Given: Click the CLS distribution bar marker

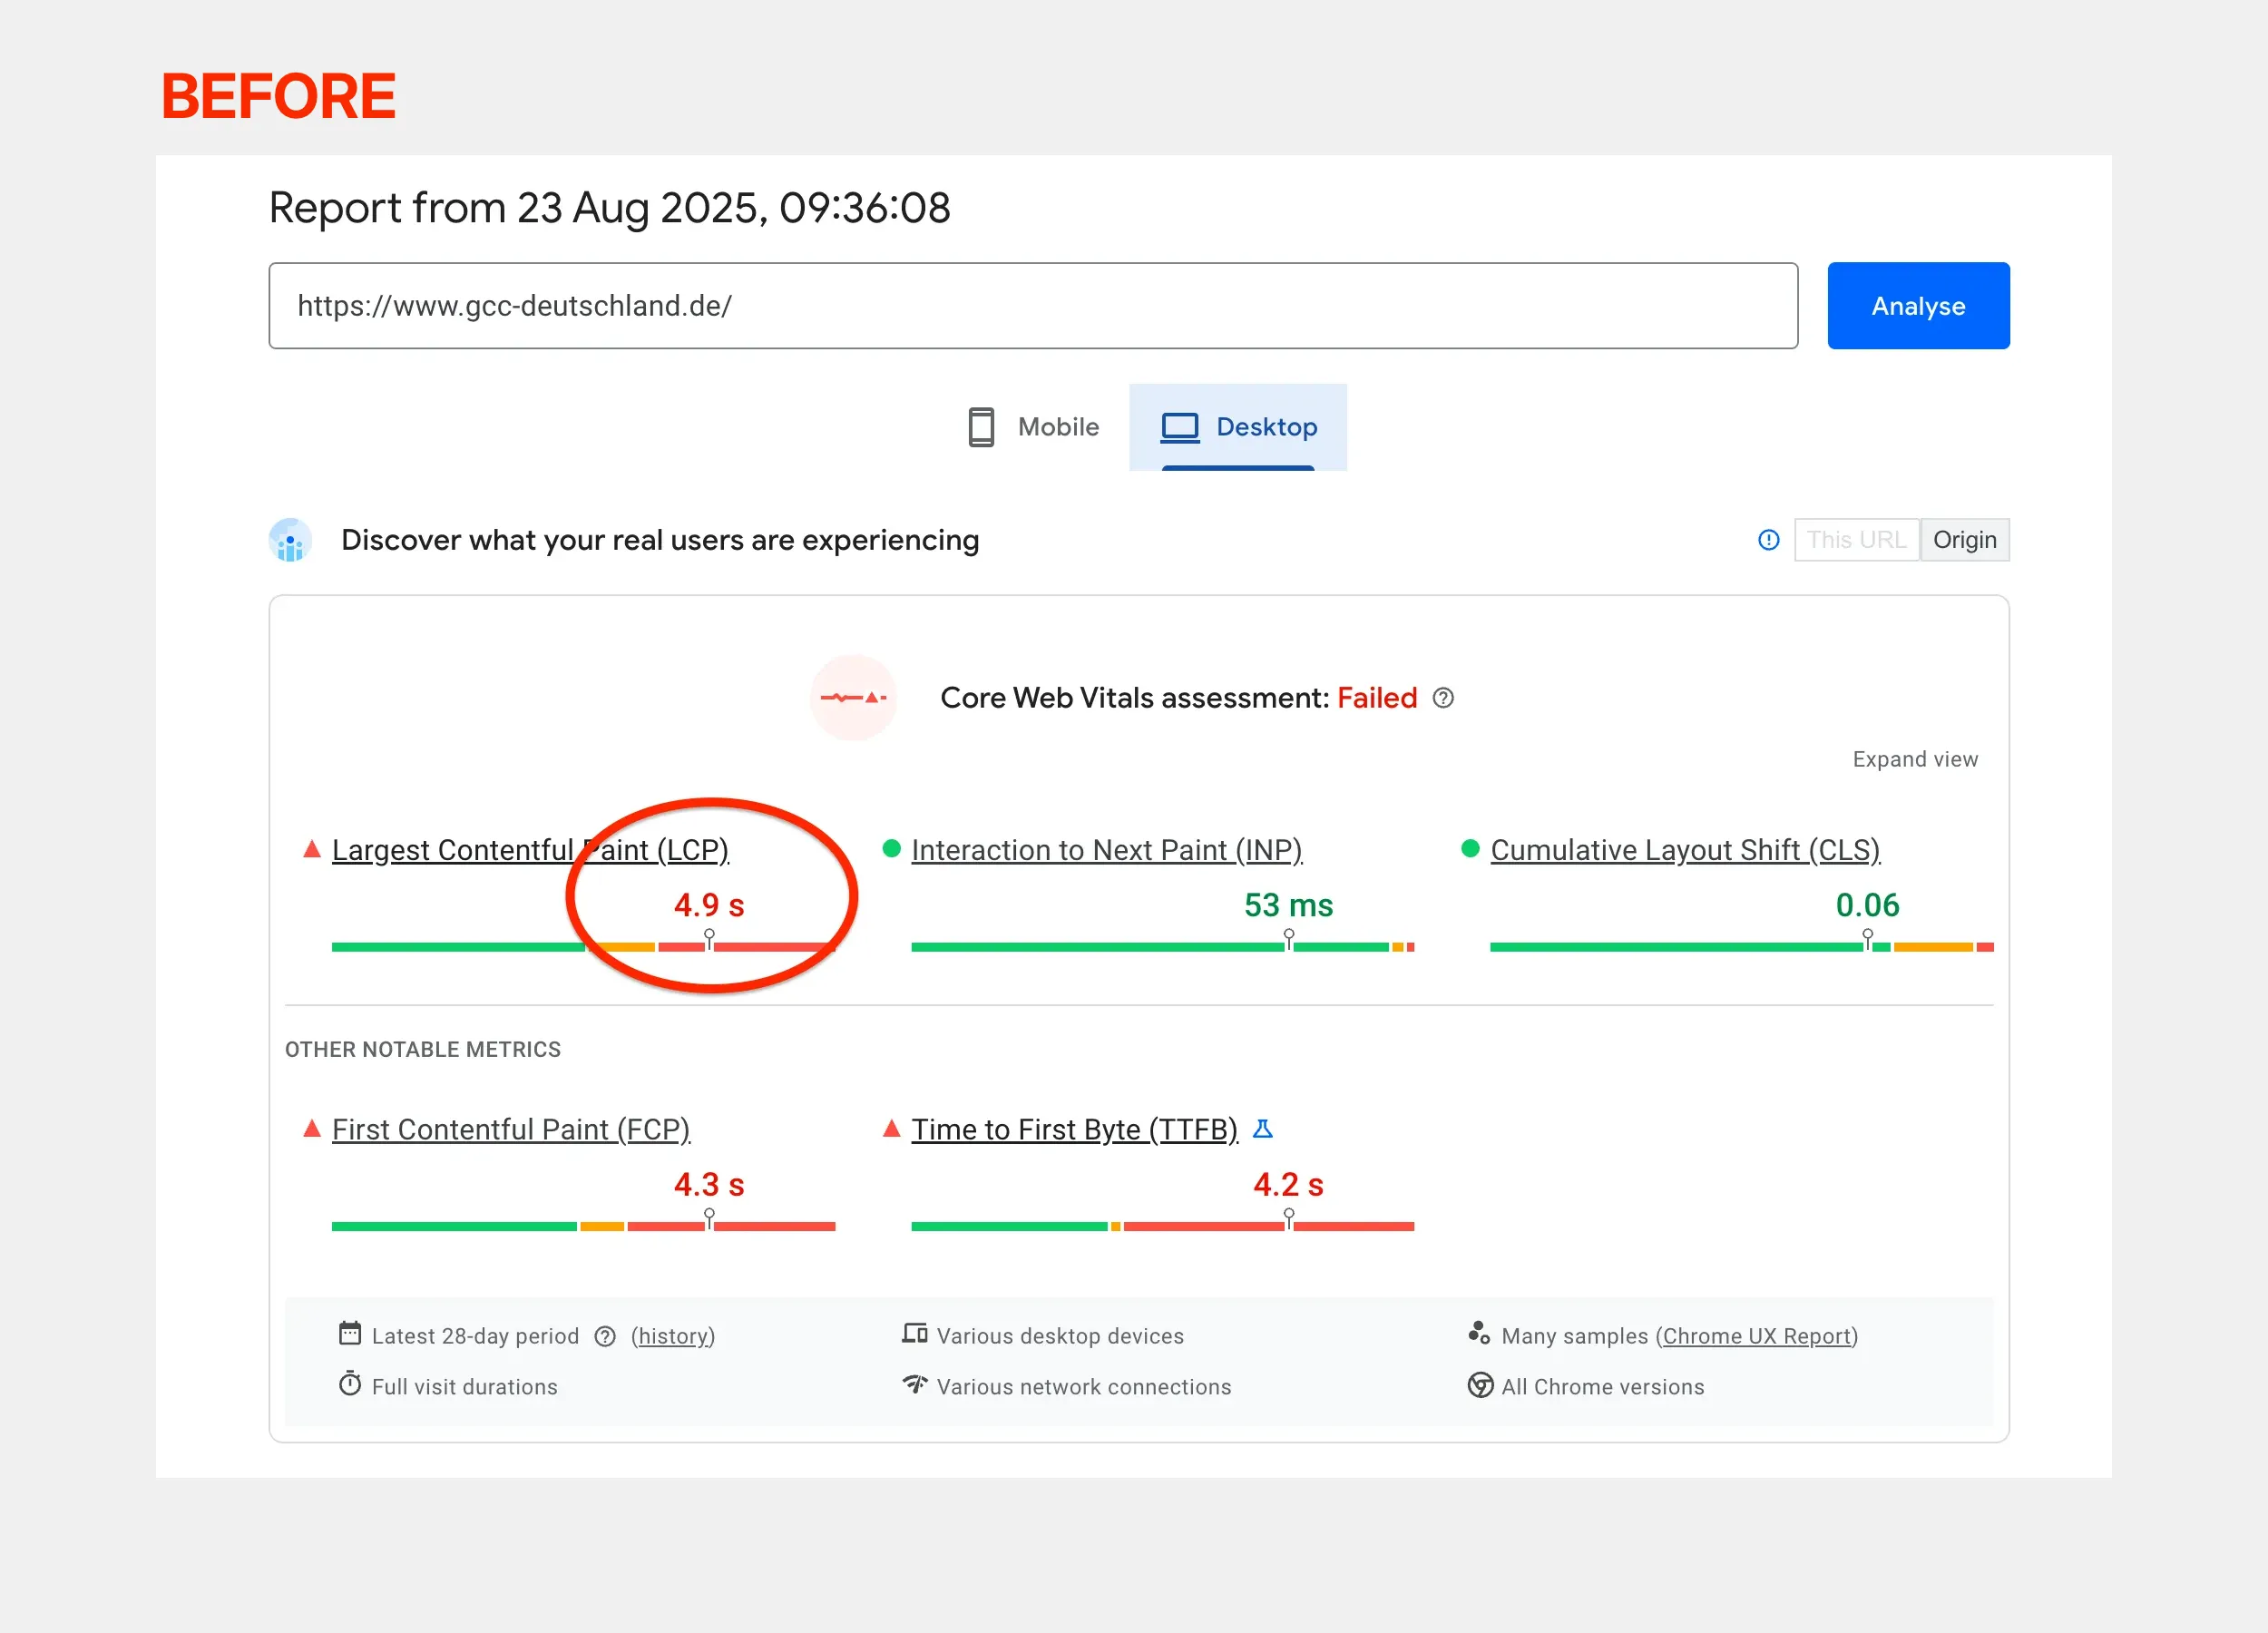Looking at the screenshot, I should click(x=1867, y=939).
